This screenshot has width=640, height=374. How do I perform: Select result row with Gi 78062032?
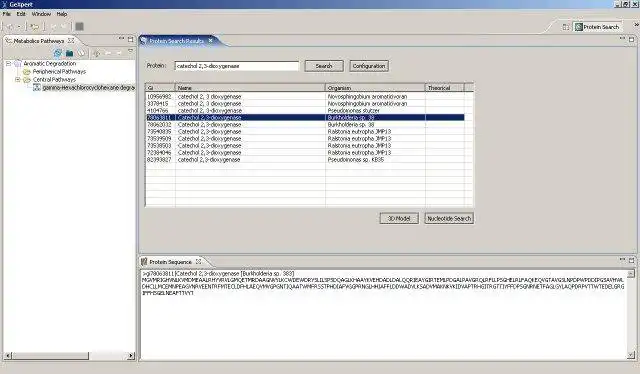[x=305, y=125]
